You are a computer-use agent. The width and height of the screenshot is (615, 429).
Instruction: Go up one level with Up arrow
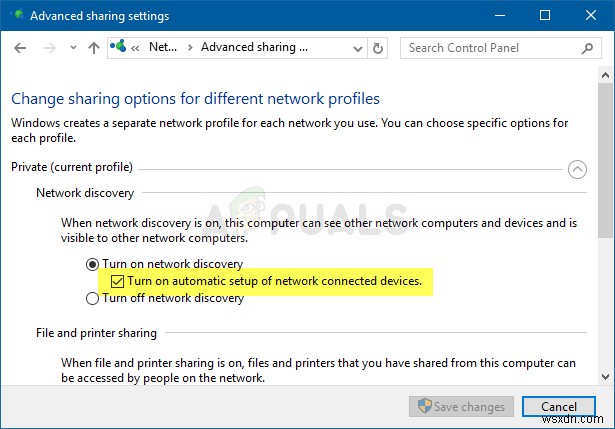(x=94, y=47)
